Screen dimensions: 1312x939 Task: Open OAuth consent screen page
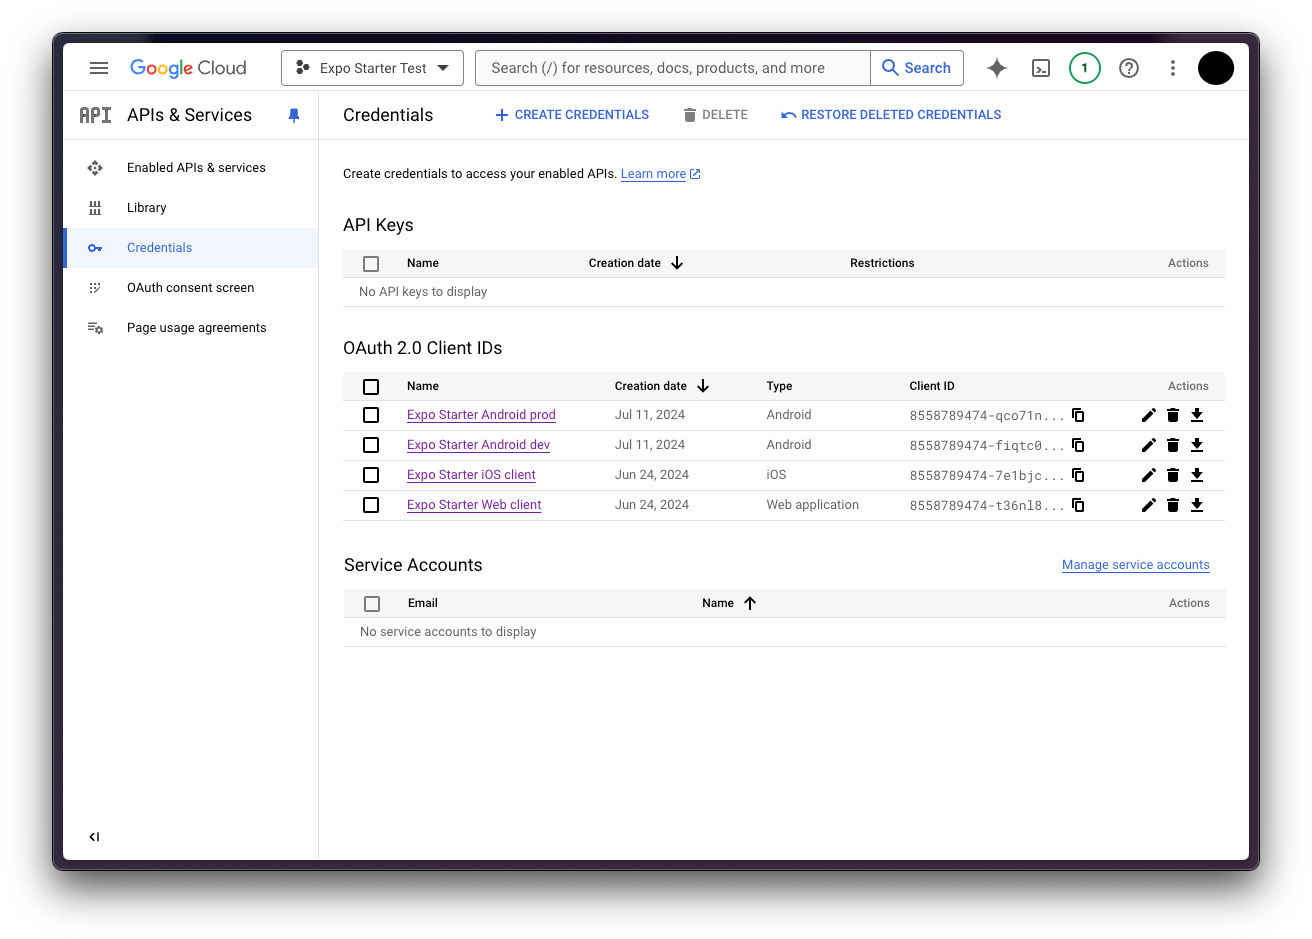(x=191, y=288)
